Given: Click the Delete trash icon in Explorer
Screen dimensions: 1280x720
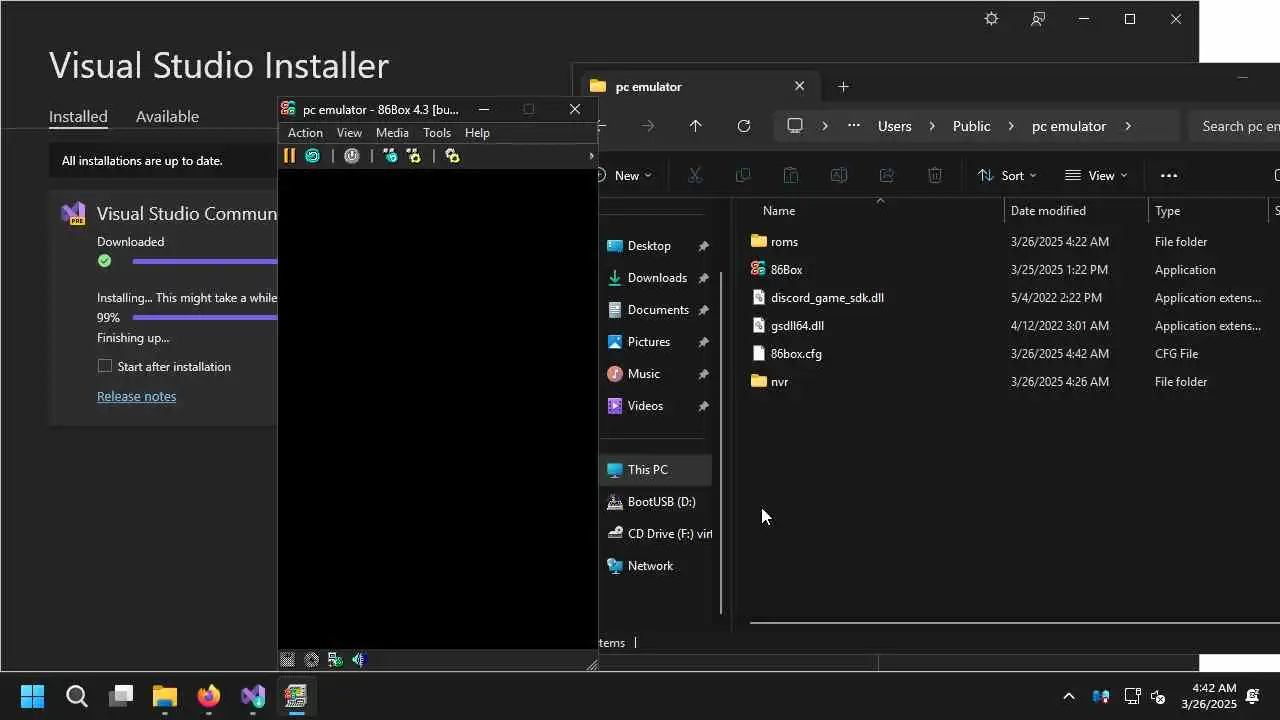Looking at the screenshot, I should click(934, 176).
